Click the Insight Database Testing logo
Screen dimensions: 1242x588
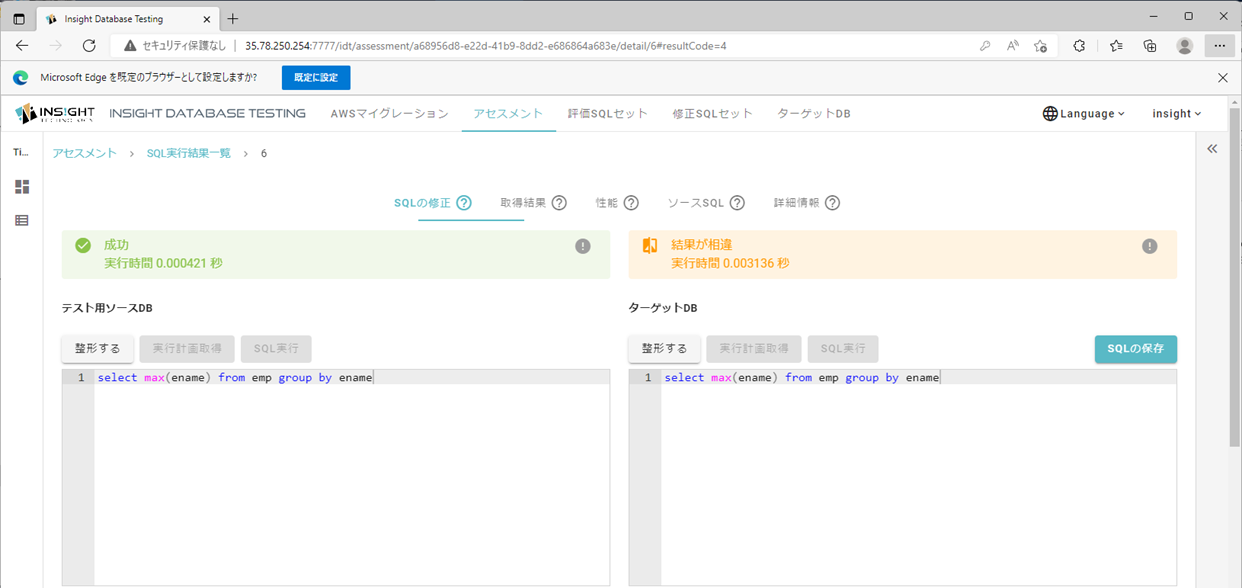click(x=55, y=114)
